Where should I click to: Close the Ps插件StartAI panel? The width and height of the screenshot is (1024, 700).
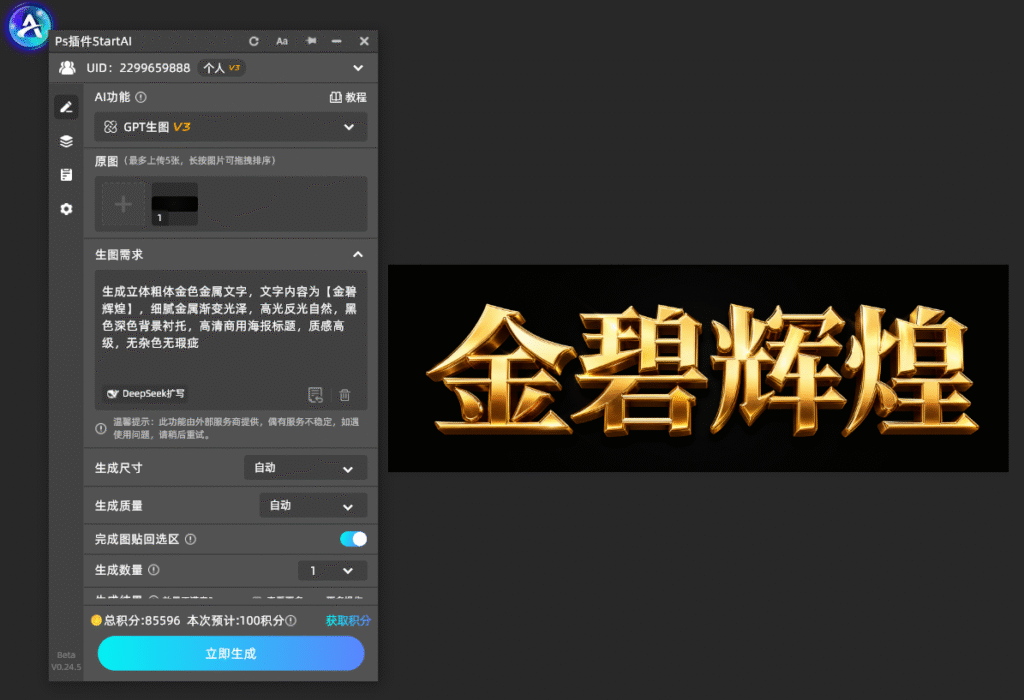click(x=364, y=41)
